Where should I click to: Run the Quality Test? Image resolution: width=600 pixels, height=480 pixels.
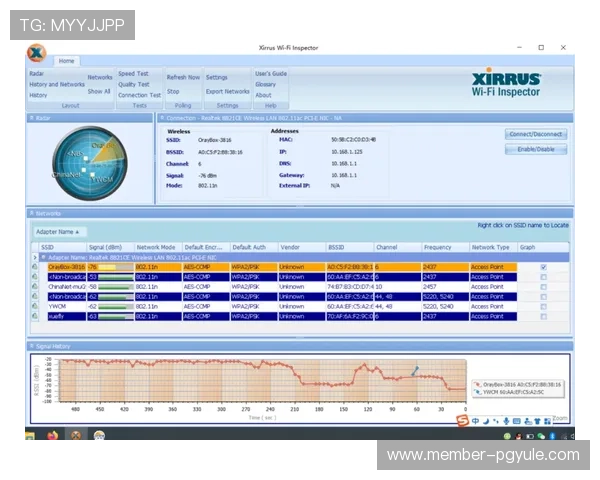click(134, 84)
